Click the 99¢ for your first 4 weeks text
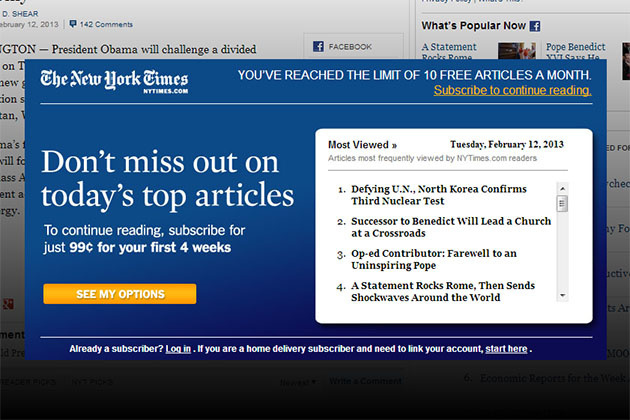 (x=150, y=248)
